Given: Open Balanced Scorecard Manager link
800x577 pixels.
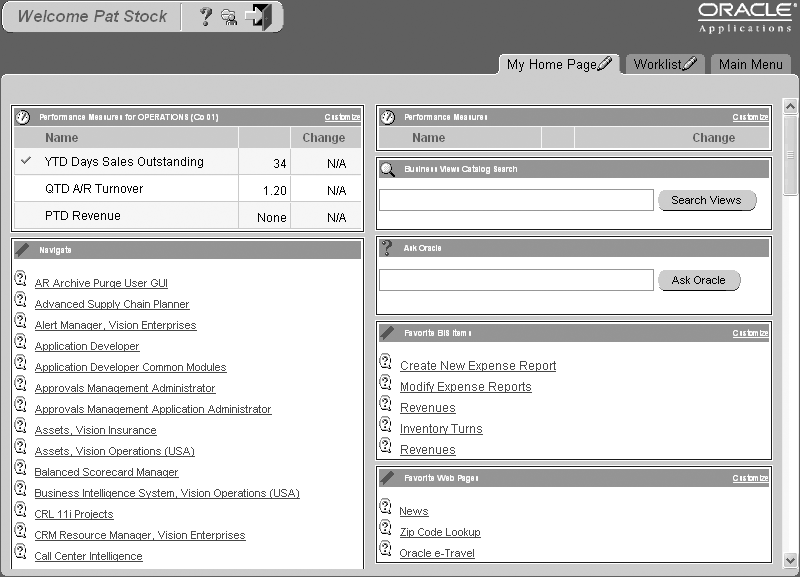Looking at the screenshot, I should pos(106,472).
